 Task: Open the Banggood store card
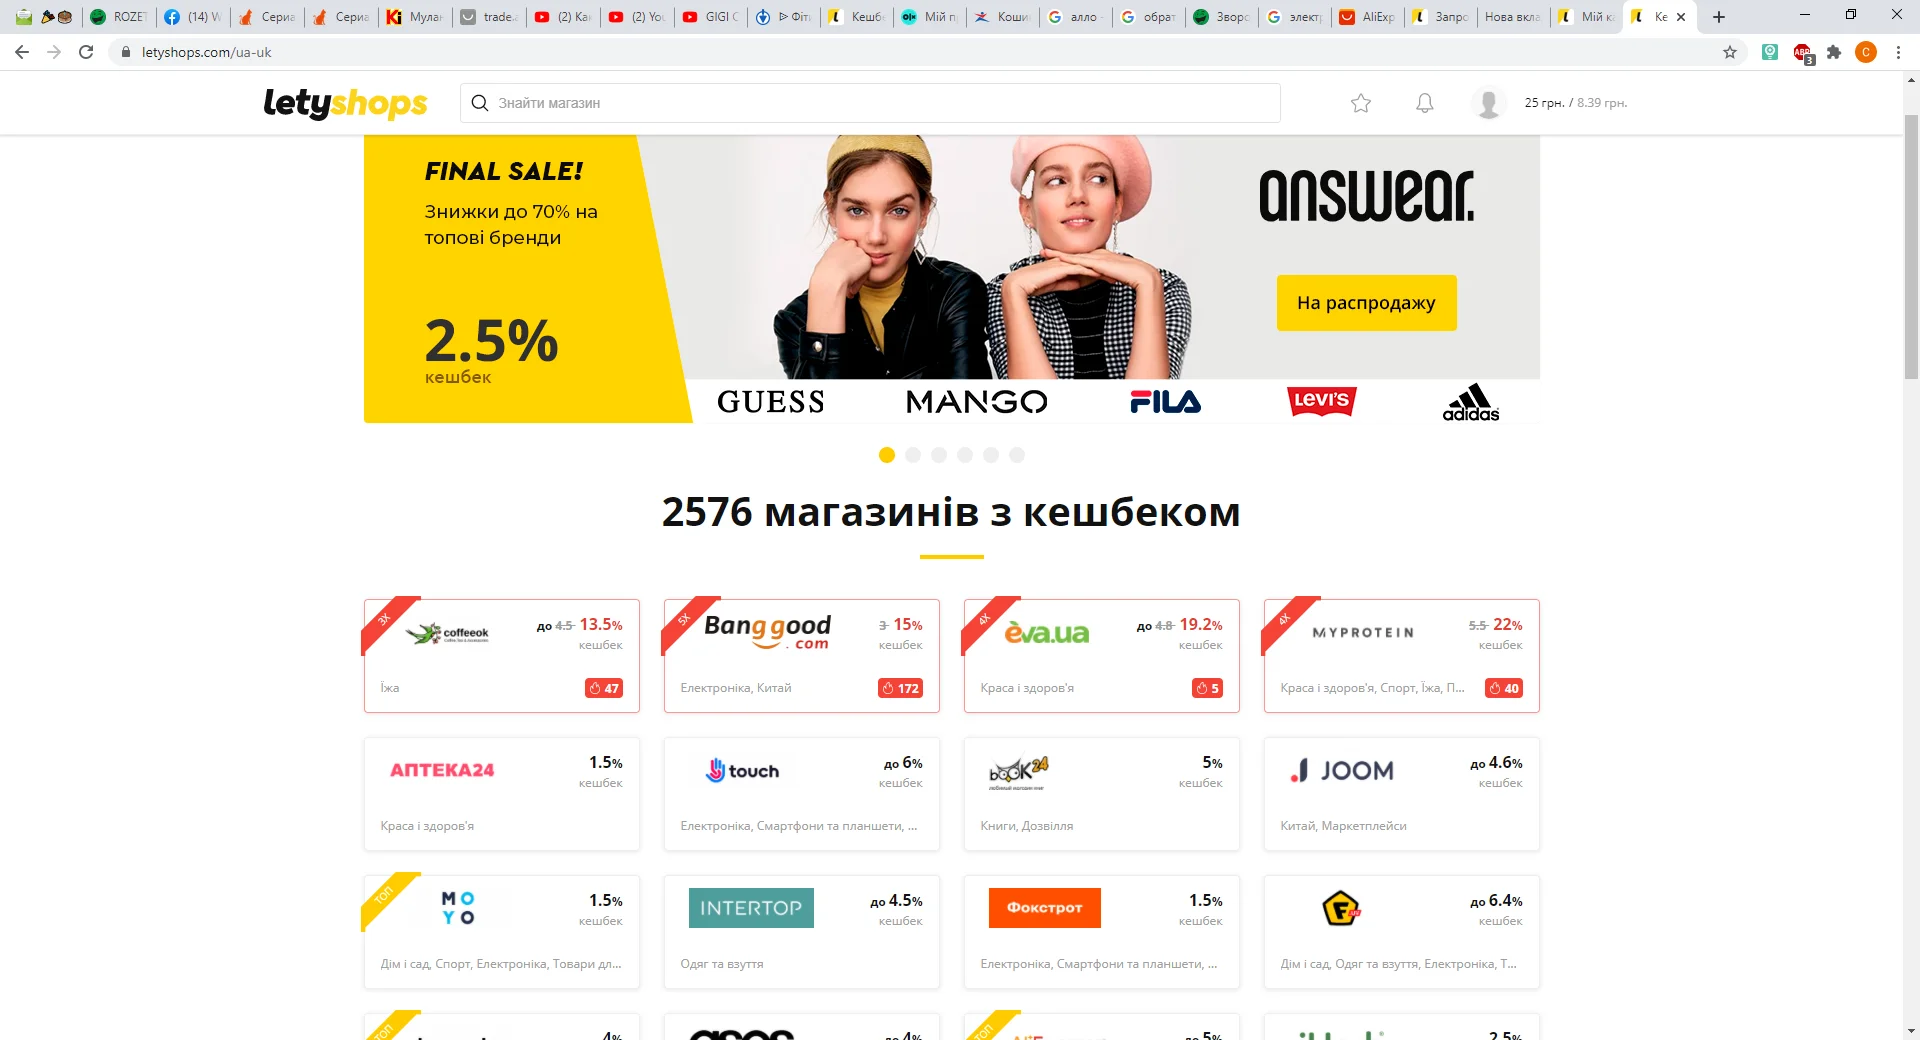pos(801,656)
